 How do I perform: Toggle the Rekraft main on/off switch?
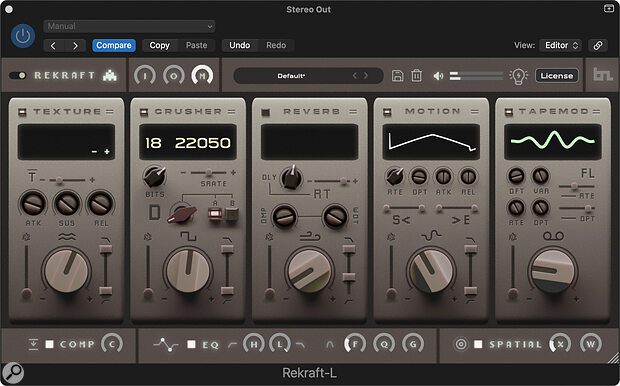point(18,75)
